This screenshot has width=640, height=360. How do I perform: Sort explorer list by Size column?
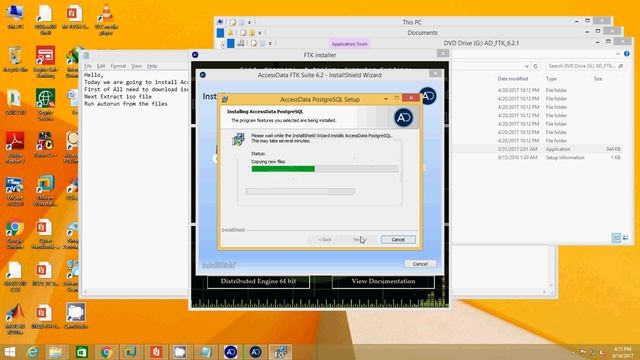point(598,79)
